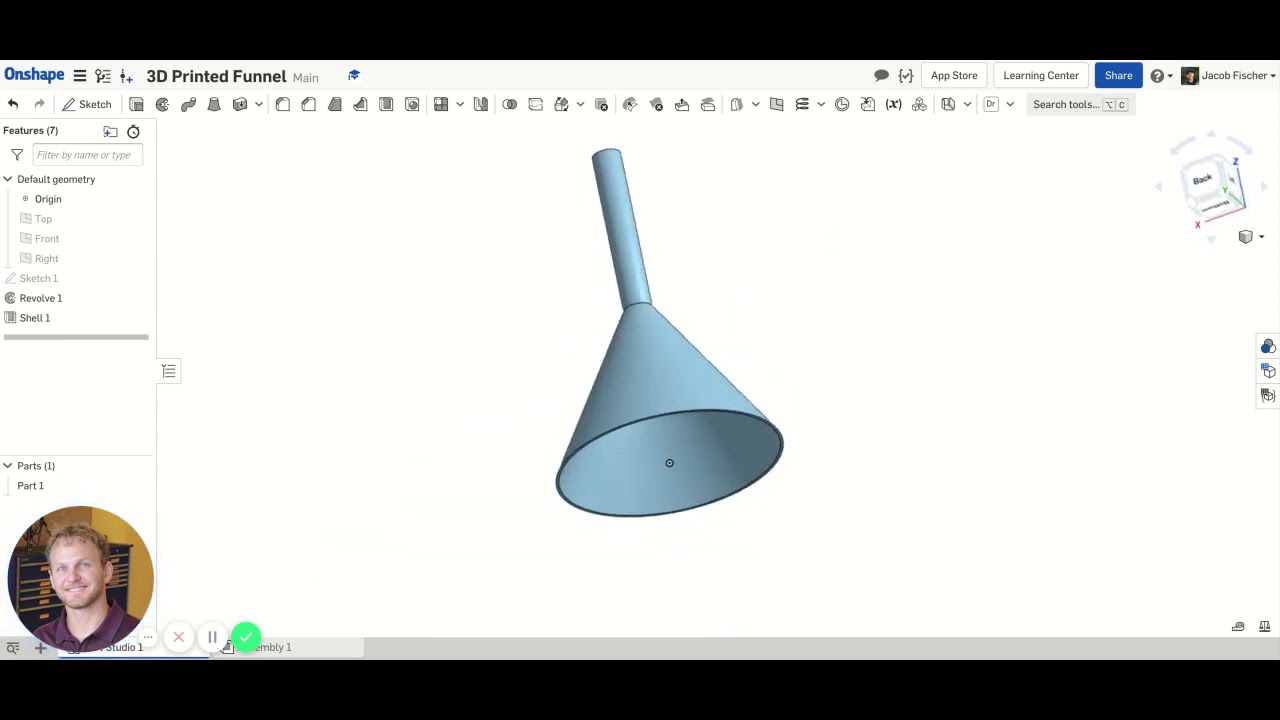Viewport: 1280px width, 720px height.
Task: Select the Helix tool
Action: pos(802,104)
